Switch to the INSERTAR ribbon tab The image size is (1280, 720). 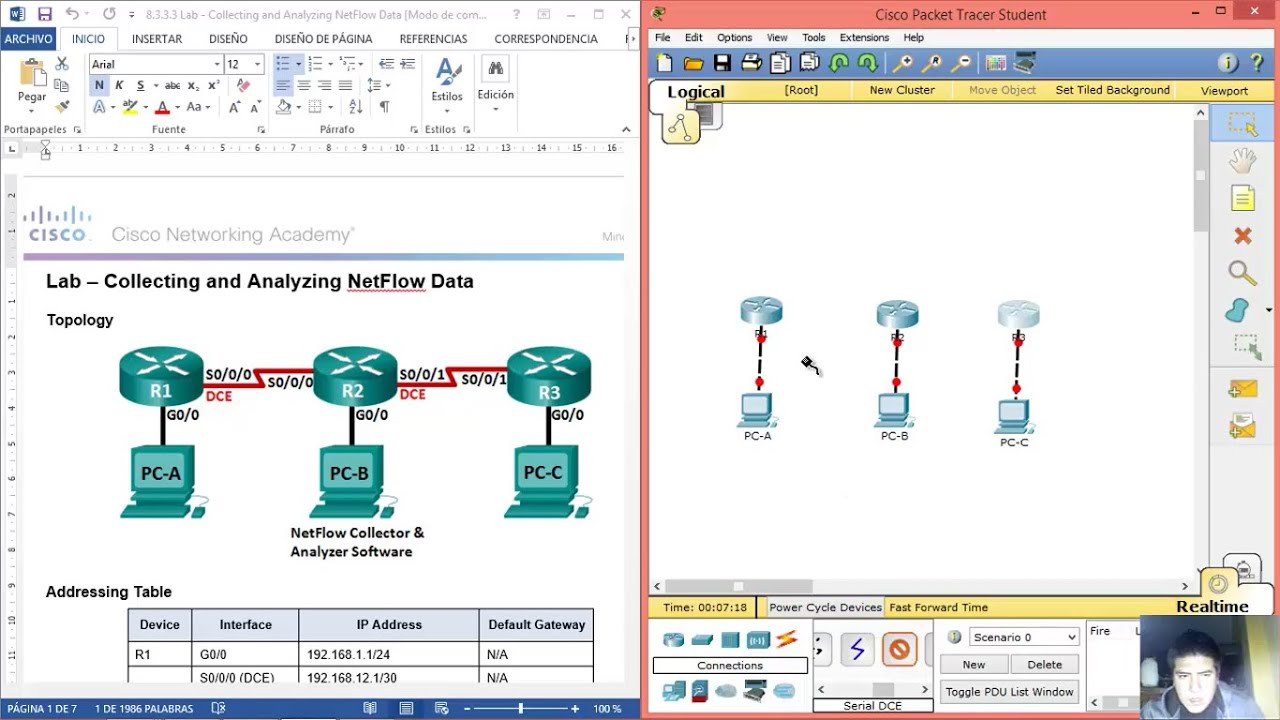(x=157, y=39)
